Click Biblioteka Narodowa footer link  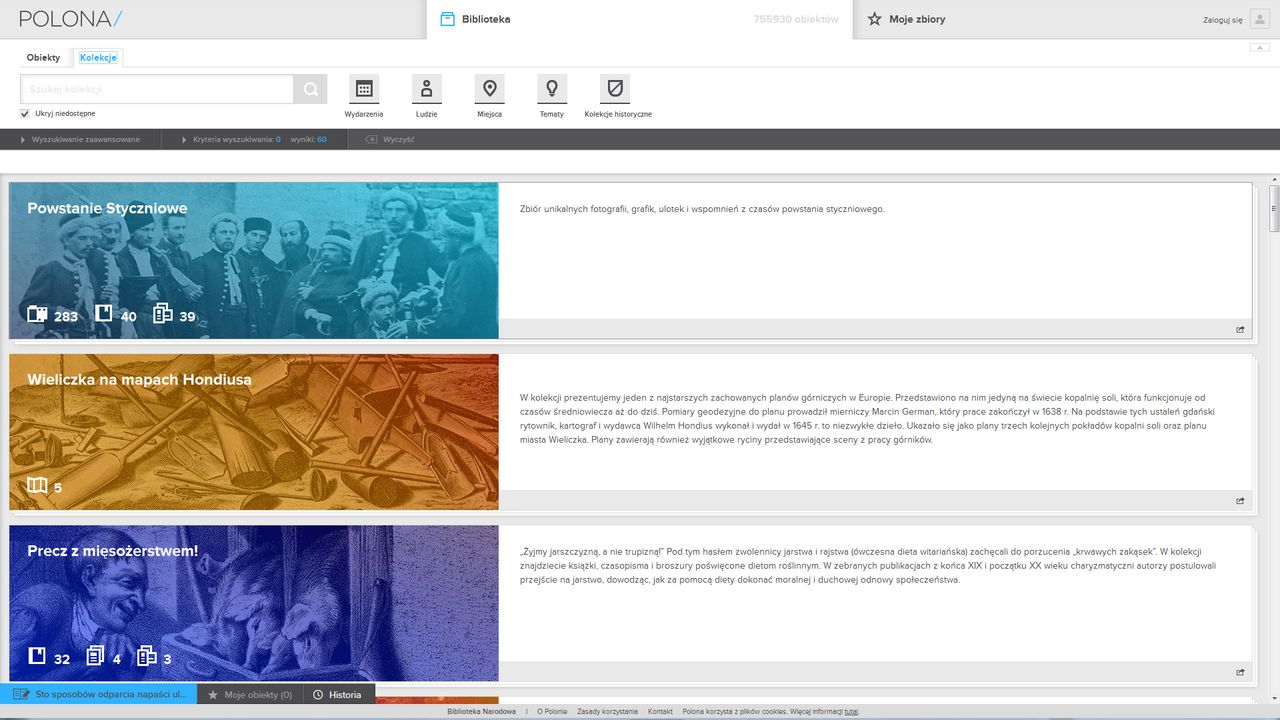482,712
